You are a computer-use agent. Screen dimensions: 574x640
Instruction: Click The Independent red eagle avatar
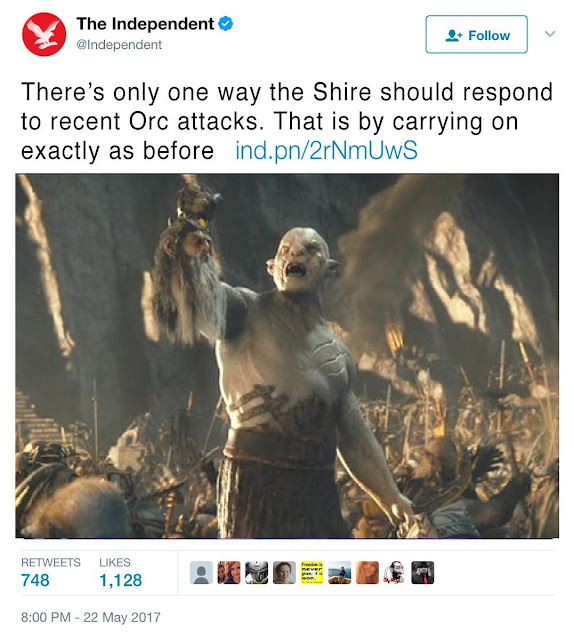[x=44, y=34]
